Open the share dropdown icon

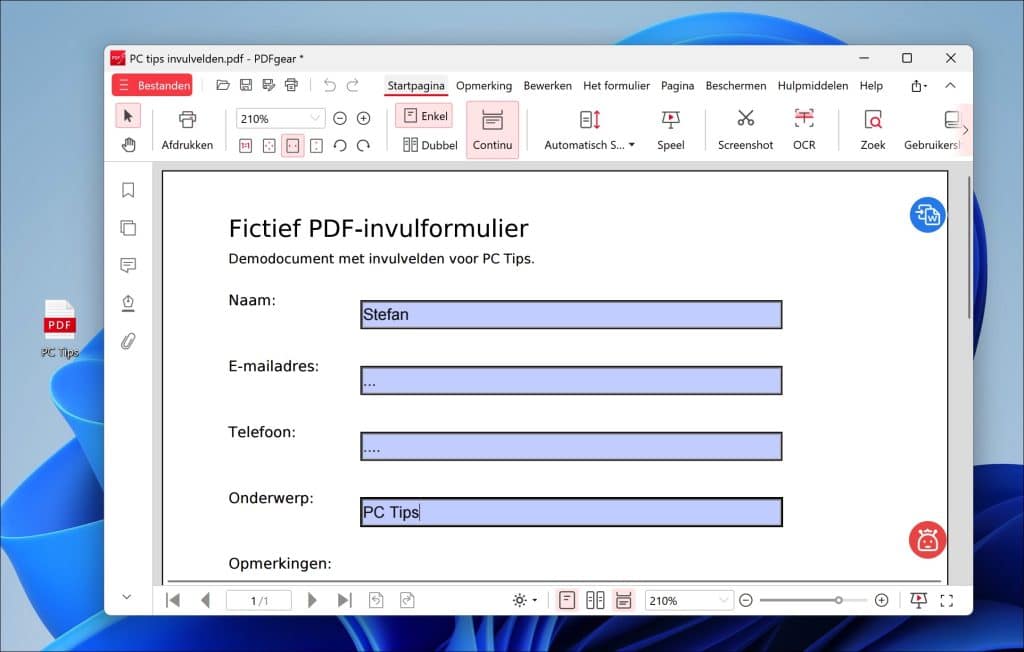919,86
